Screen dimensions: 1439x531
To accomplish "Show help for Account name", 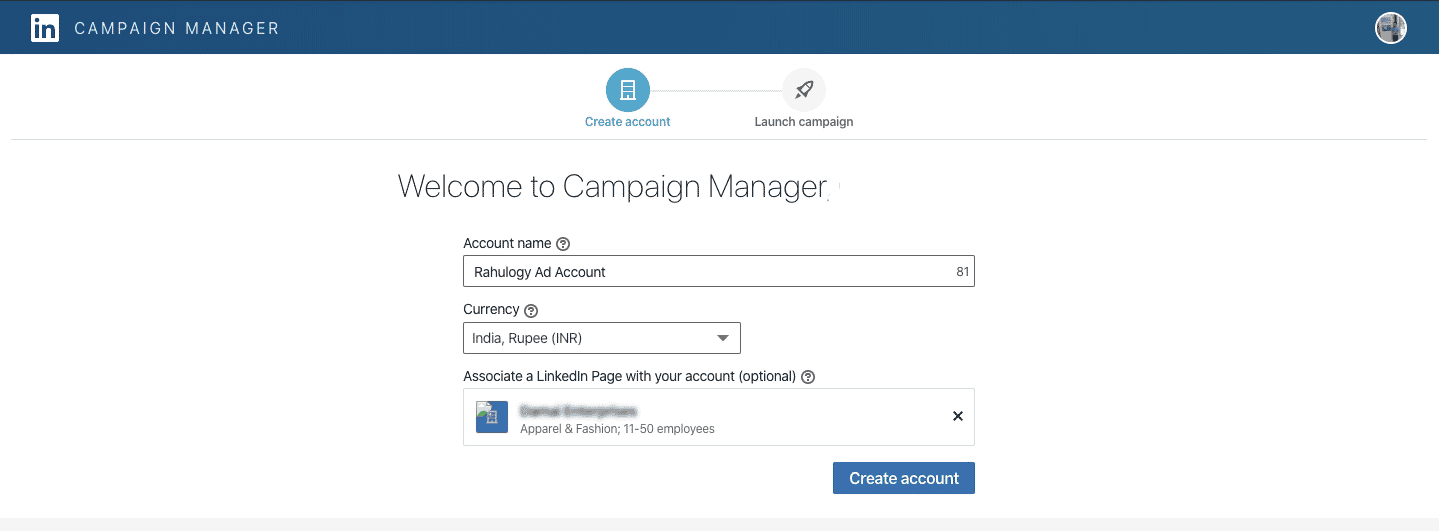I will click(563, 244).
